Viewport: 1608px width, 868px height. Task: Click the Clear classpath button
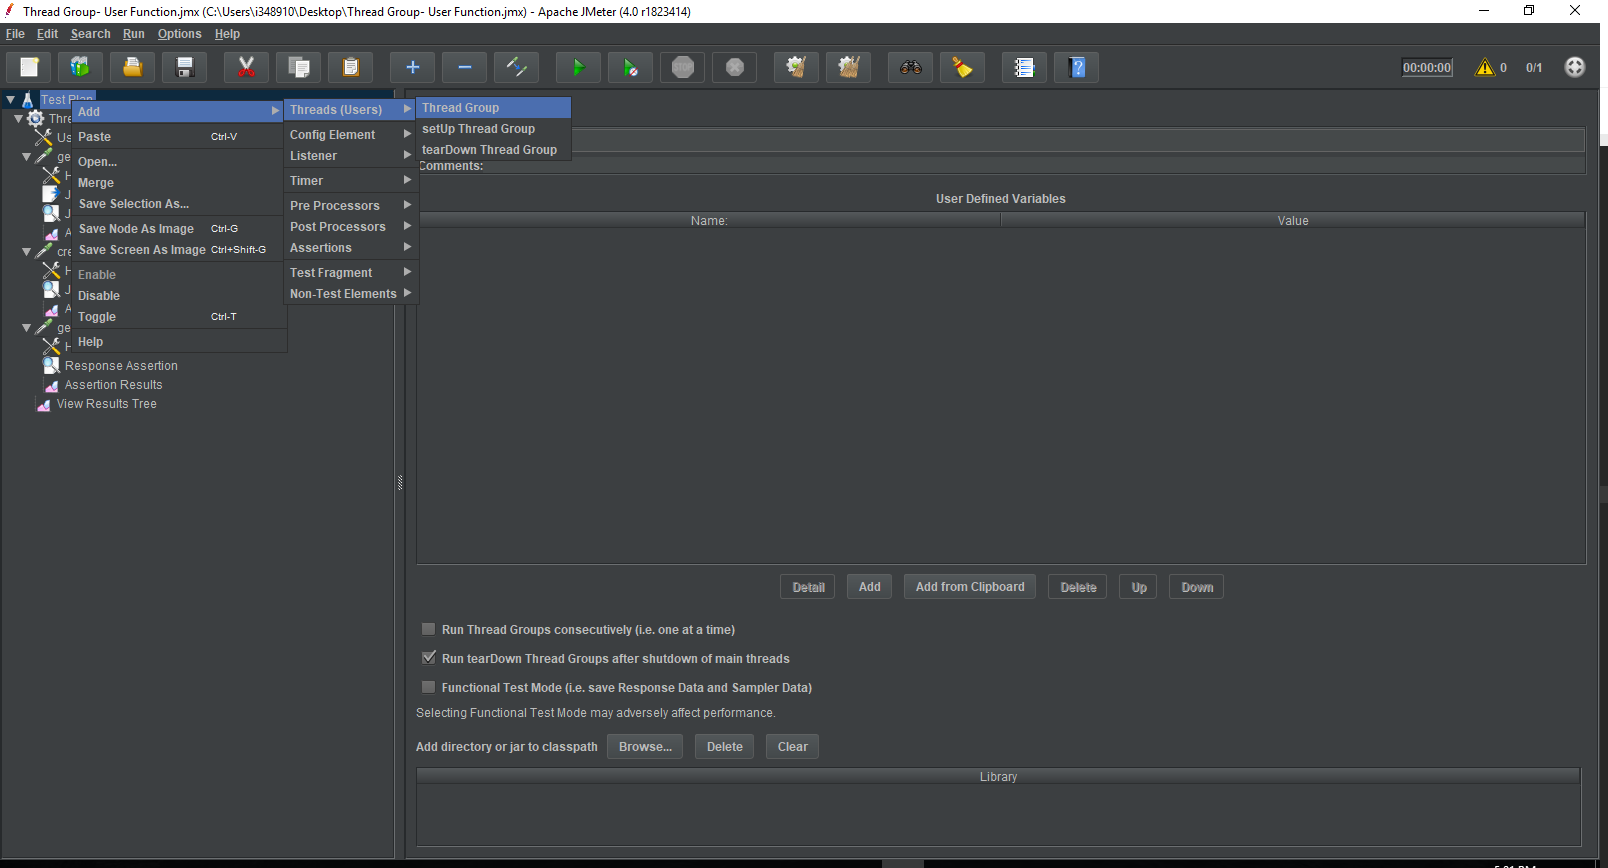pos(793,747)
